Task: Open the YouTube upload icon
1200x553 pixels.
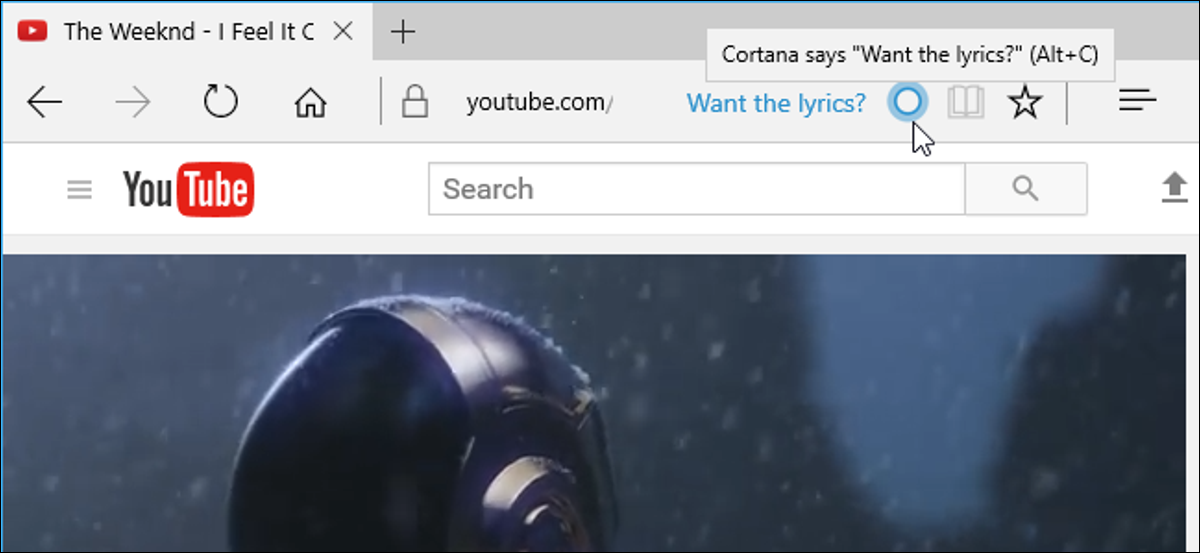Action: 1174,188
